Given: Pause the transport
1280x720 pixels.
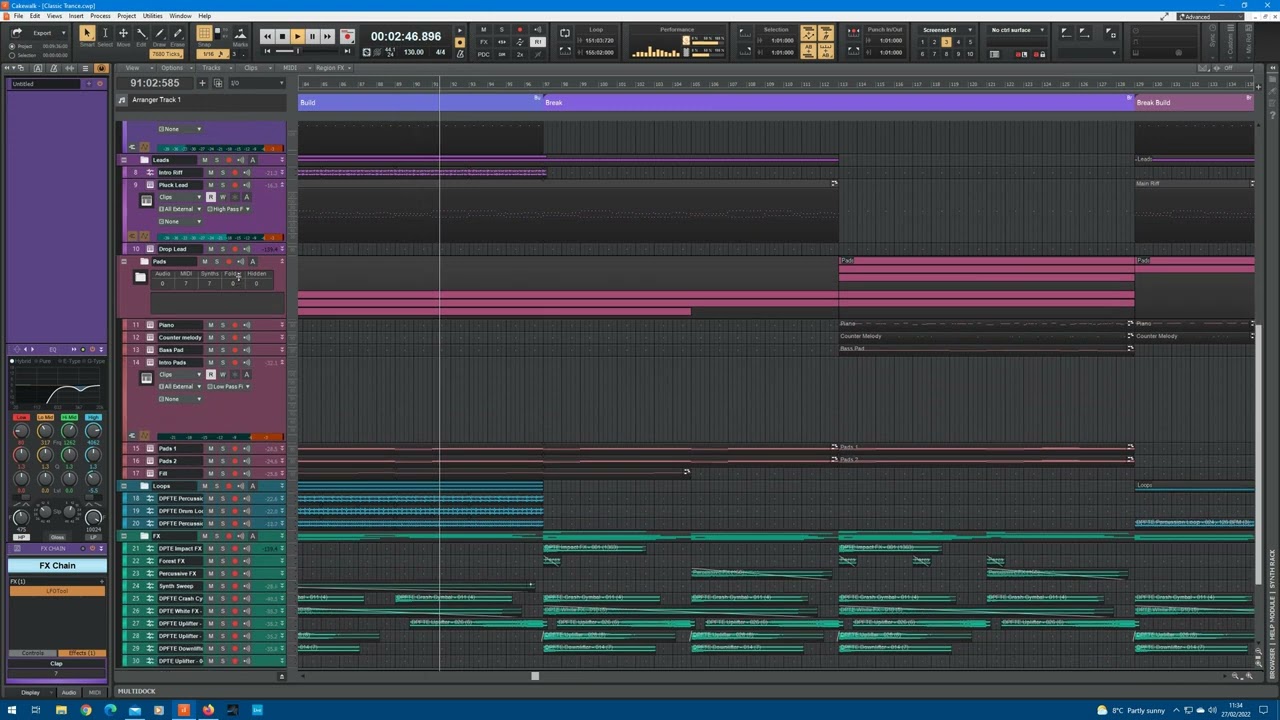Looking at the screenshot, I should pyautogui.click(x=312, y=36).
